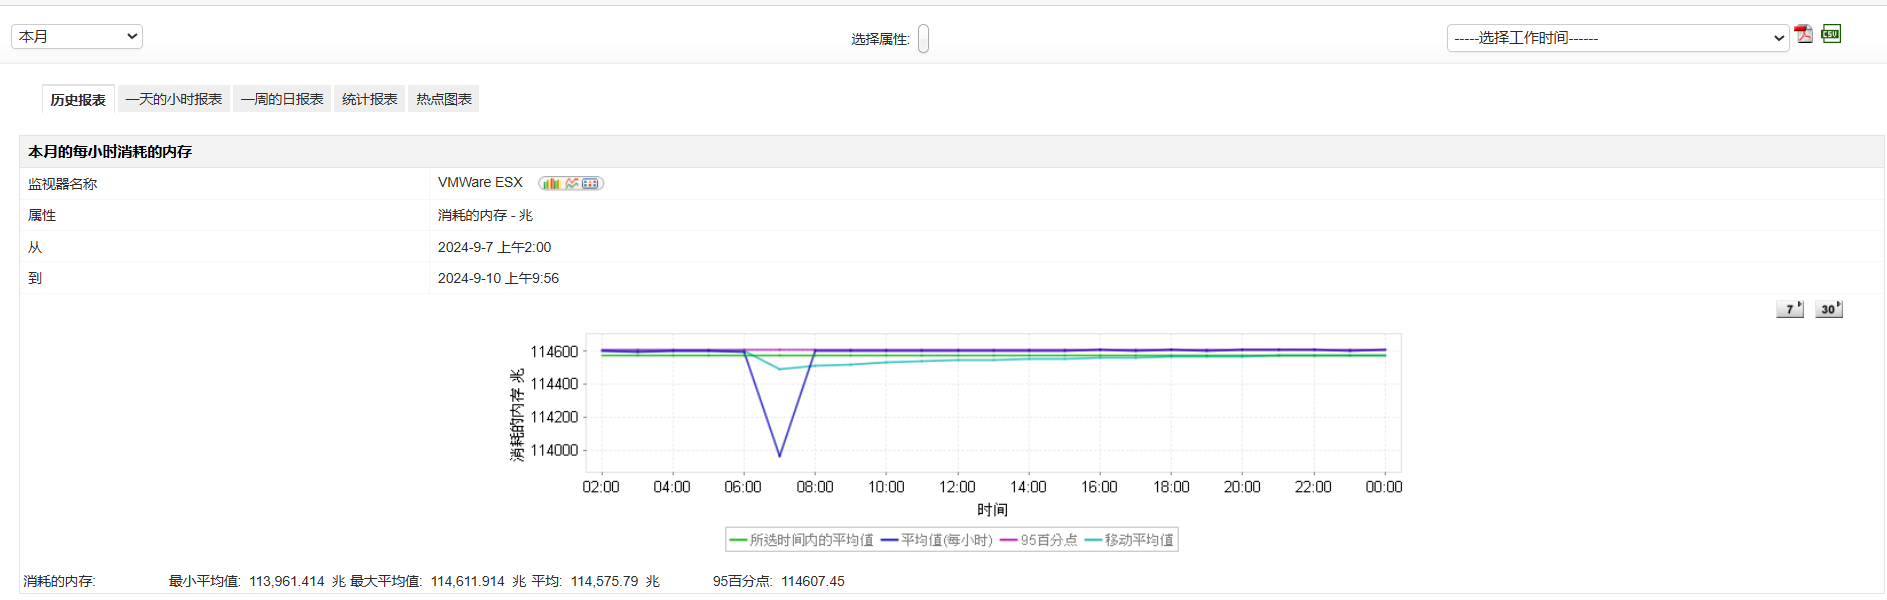Click the end date 2024-9-10 上午9:56
Screen dimensions: 1887x600
498,278
